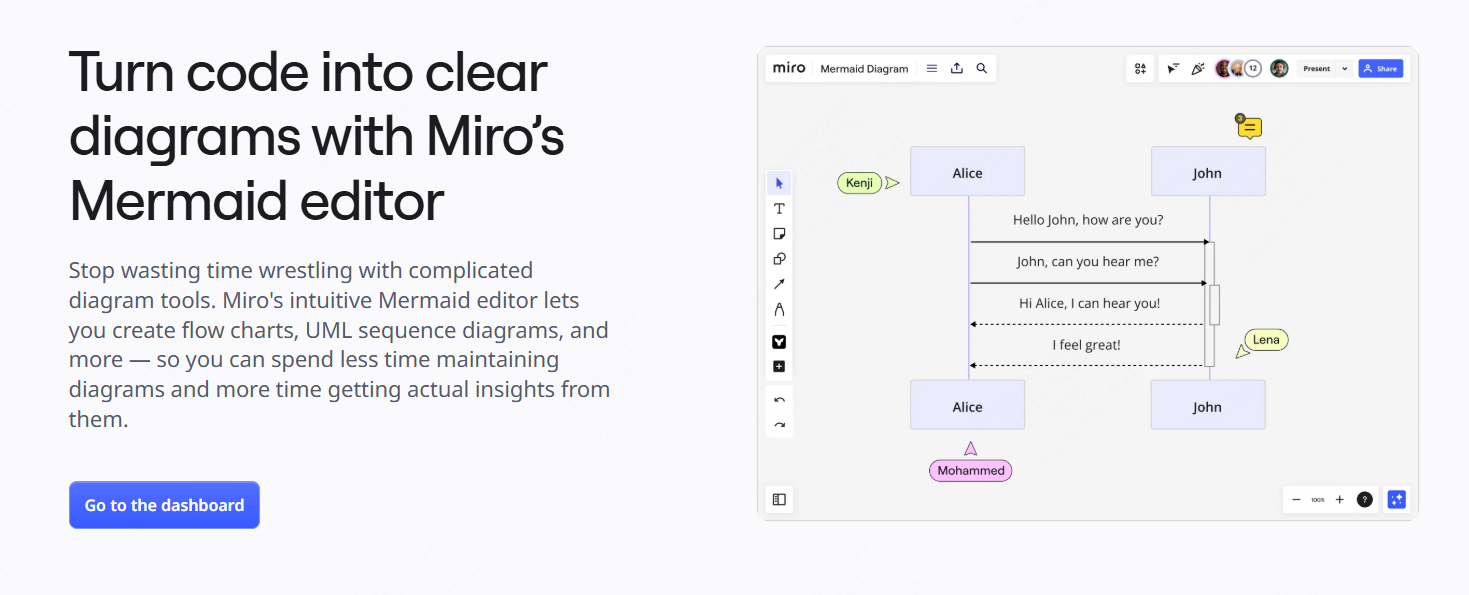The width and height of the screenshot is (1469, 595).
Task: Open the plus more-apps toolbar button
Action: click(780, 367)
